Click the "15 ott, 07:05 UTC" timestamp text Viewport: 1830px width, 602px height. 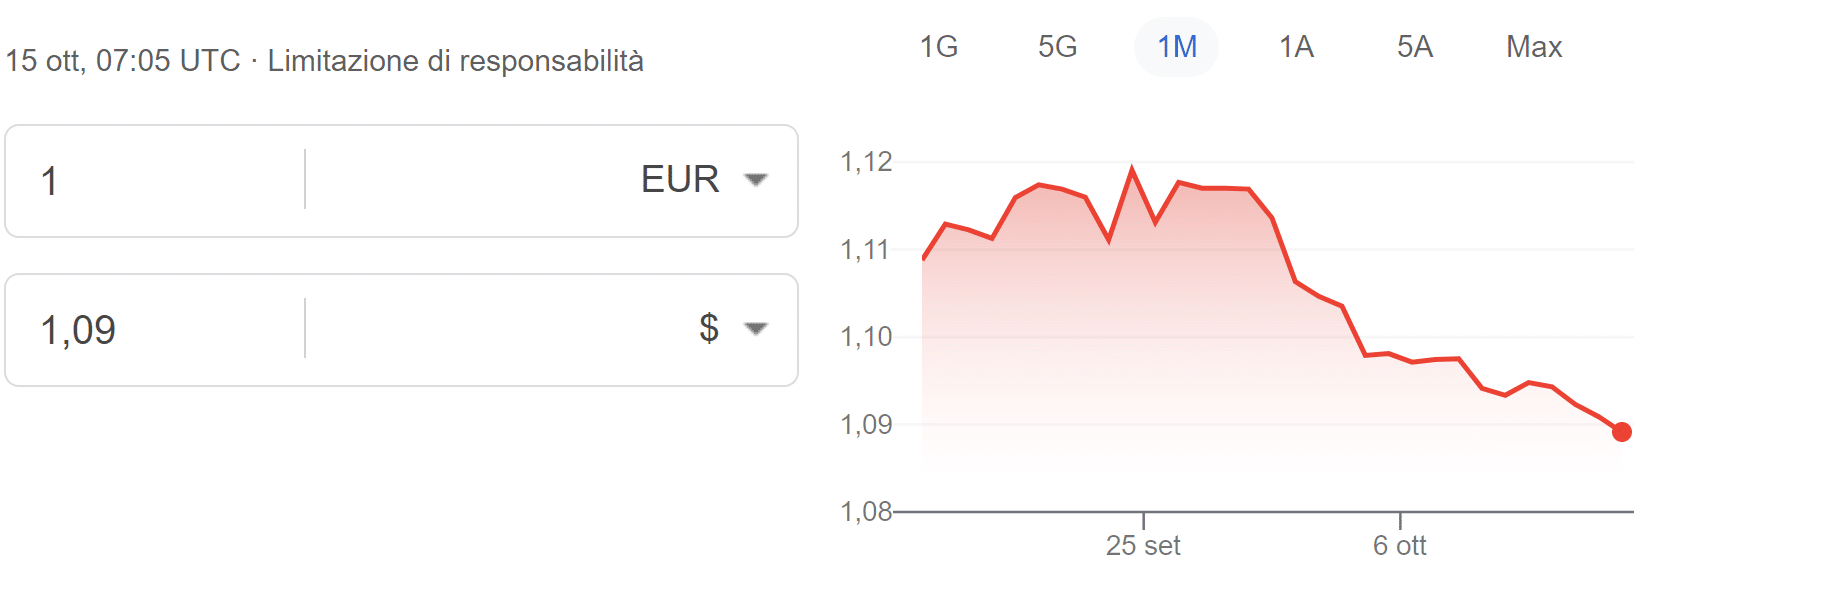tap(123, 61)
